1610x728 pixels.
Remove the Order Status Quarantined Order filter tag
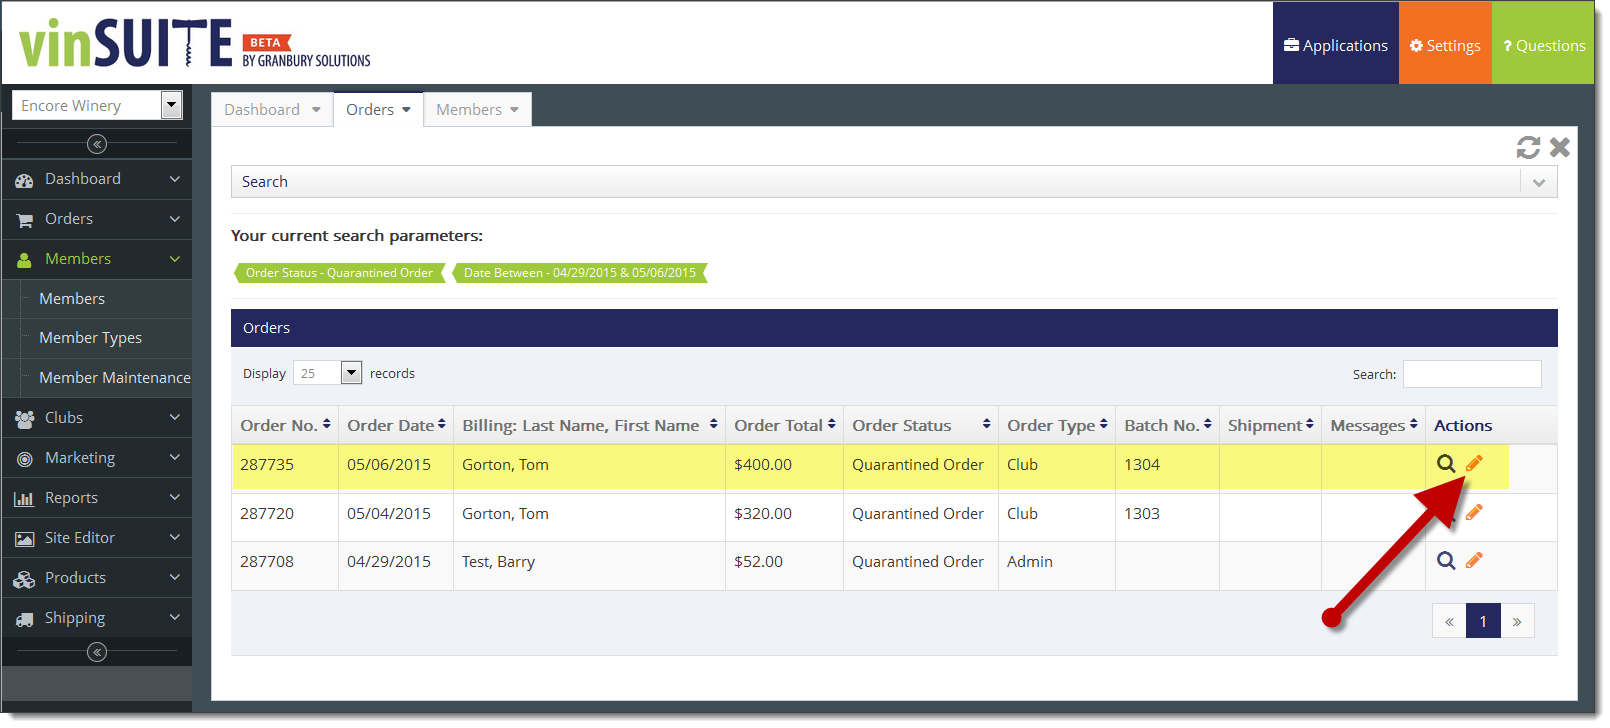339,273
